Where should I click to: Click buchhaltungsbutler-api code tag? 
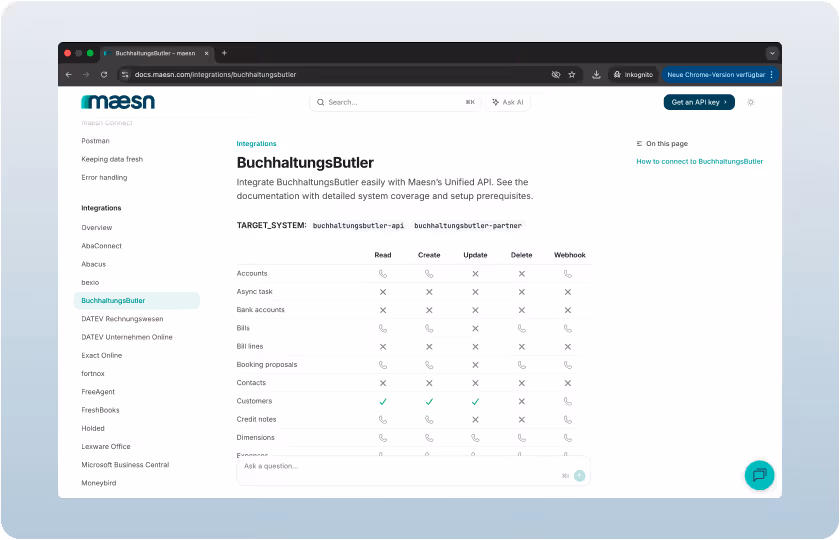pos(358,226)
